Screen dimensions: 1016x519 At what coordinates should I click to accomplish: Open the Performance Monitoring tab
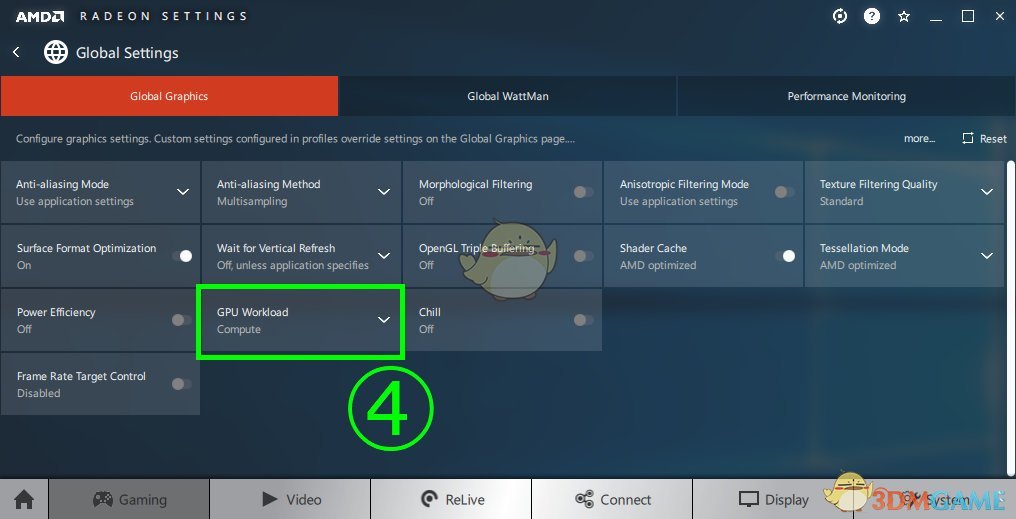(846, 96)
